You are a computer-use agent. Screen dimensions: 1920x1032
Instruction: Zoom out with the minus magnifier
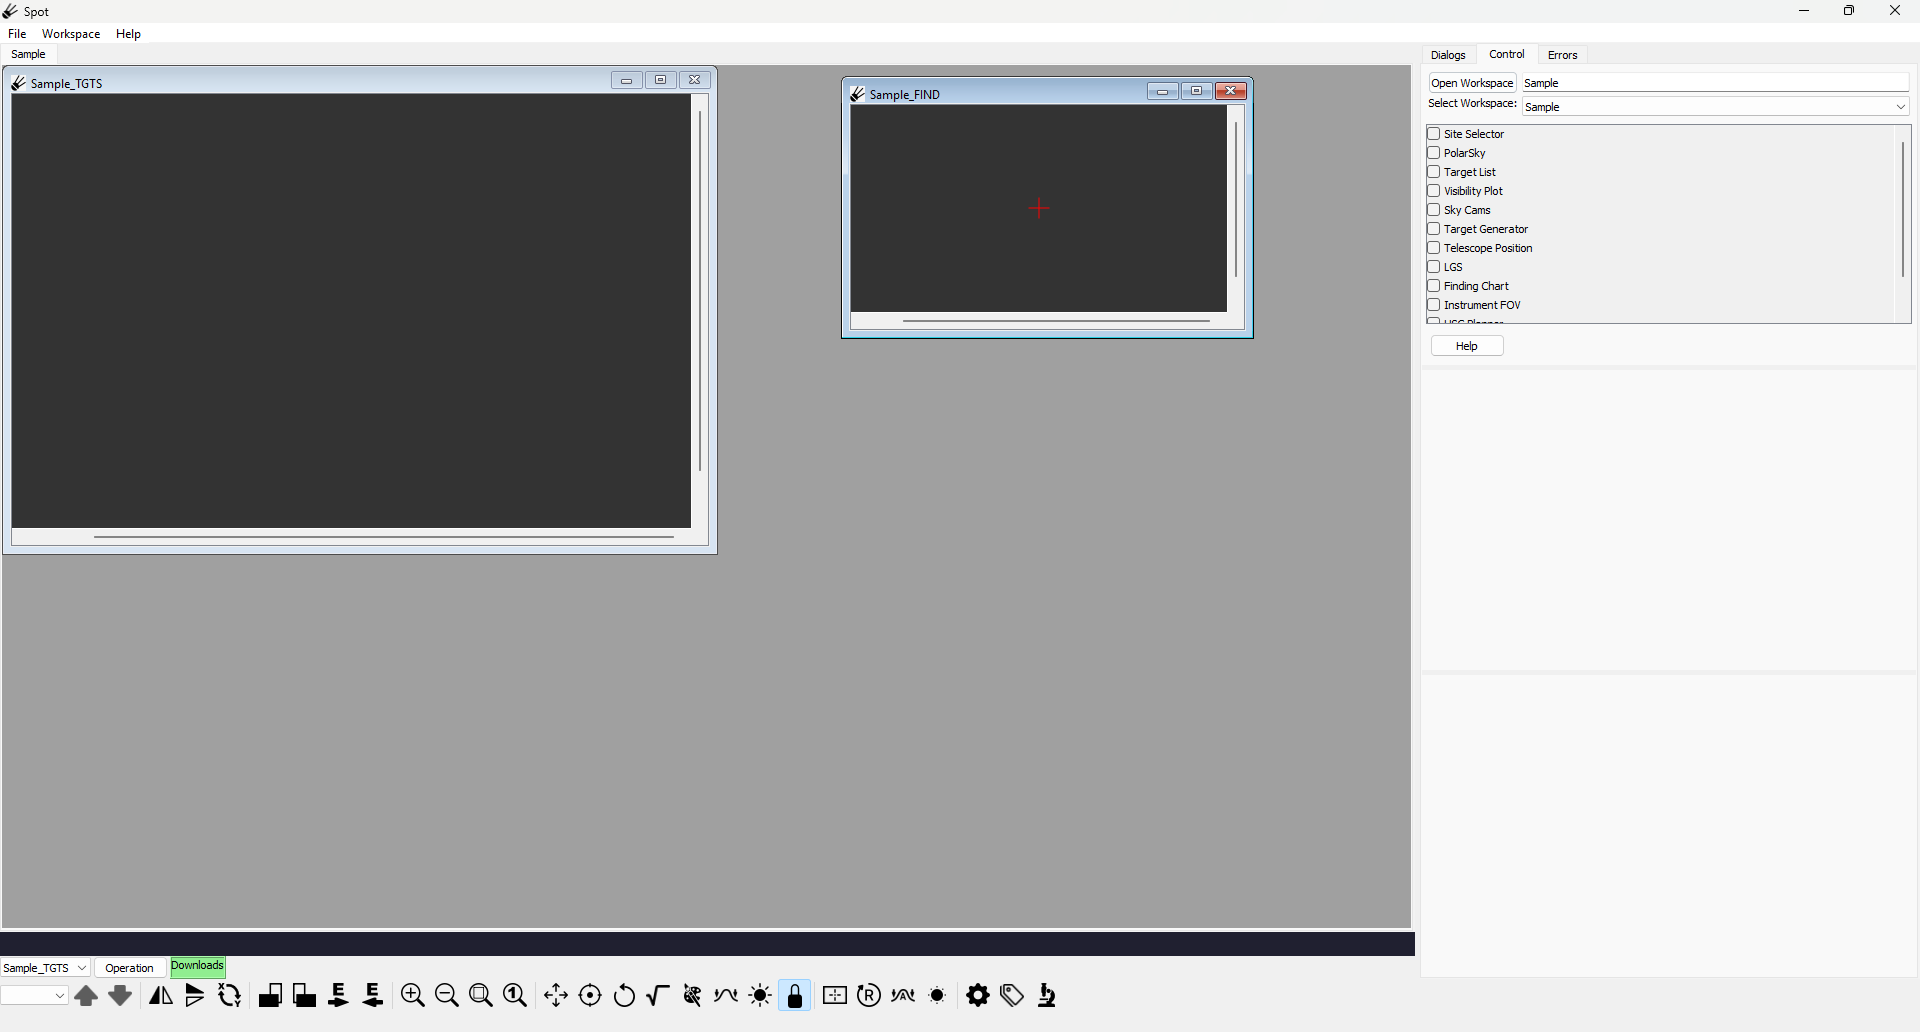pos(447,996)
